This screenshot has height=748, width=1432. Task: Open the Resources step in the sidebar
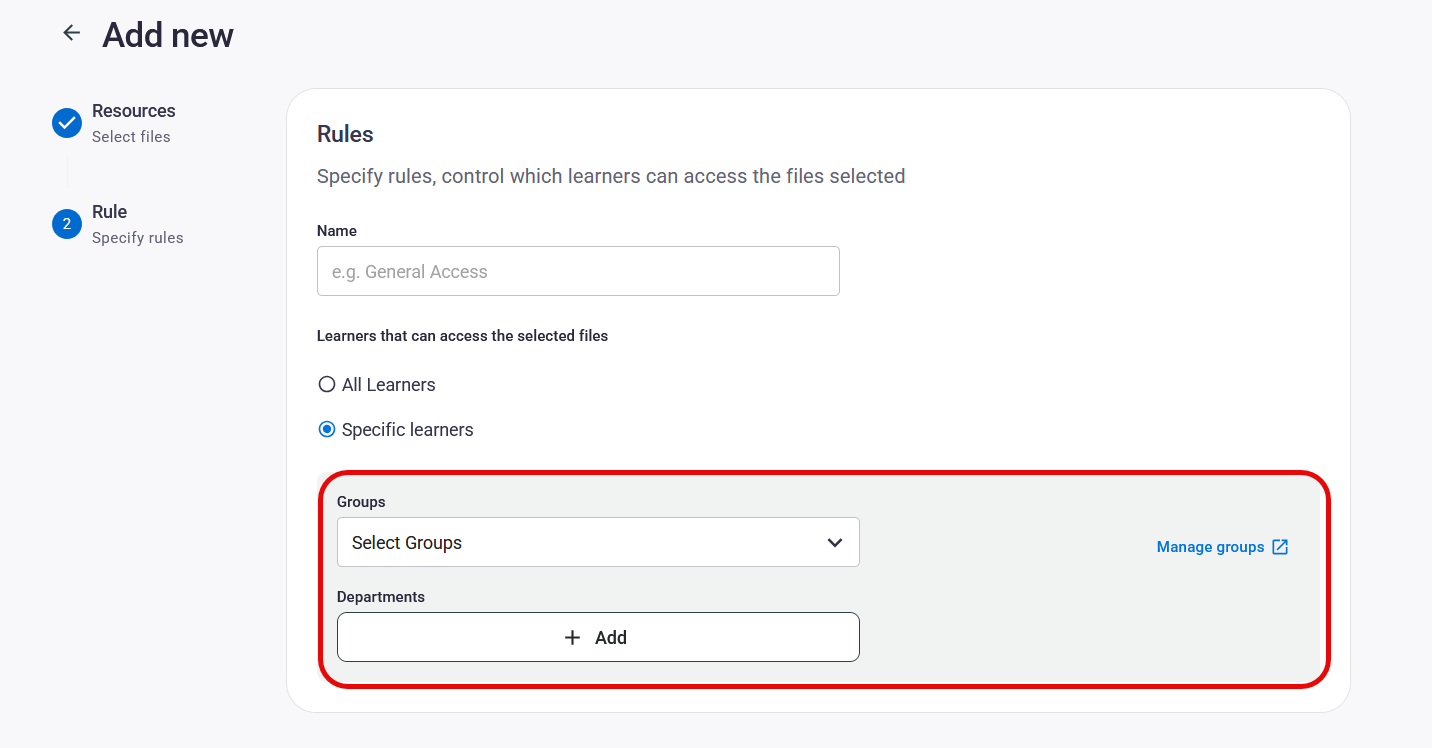pos(134,111)
